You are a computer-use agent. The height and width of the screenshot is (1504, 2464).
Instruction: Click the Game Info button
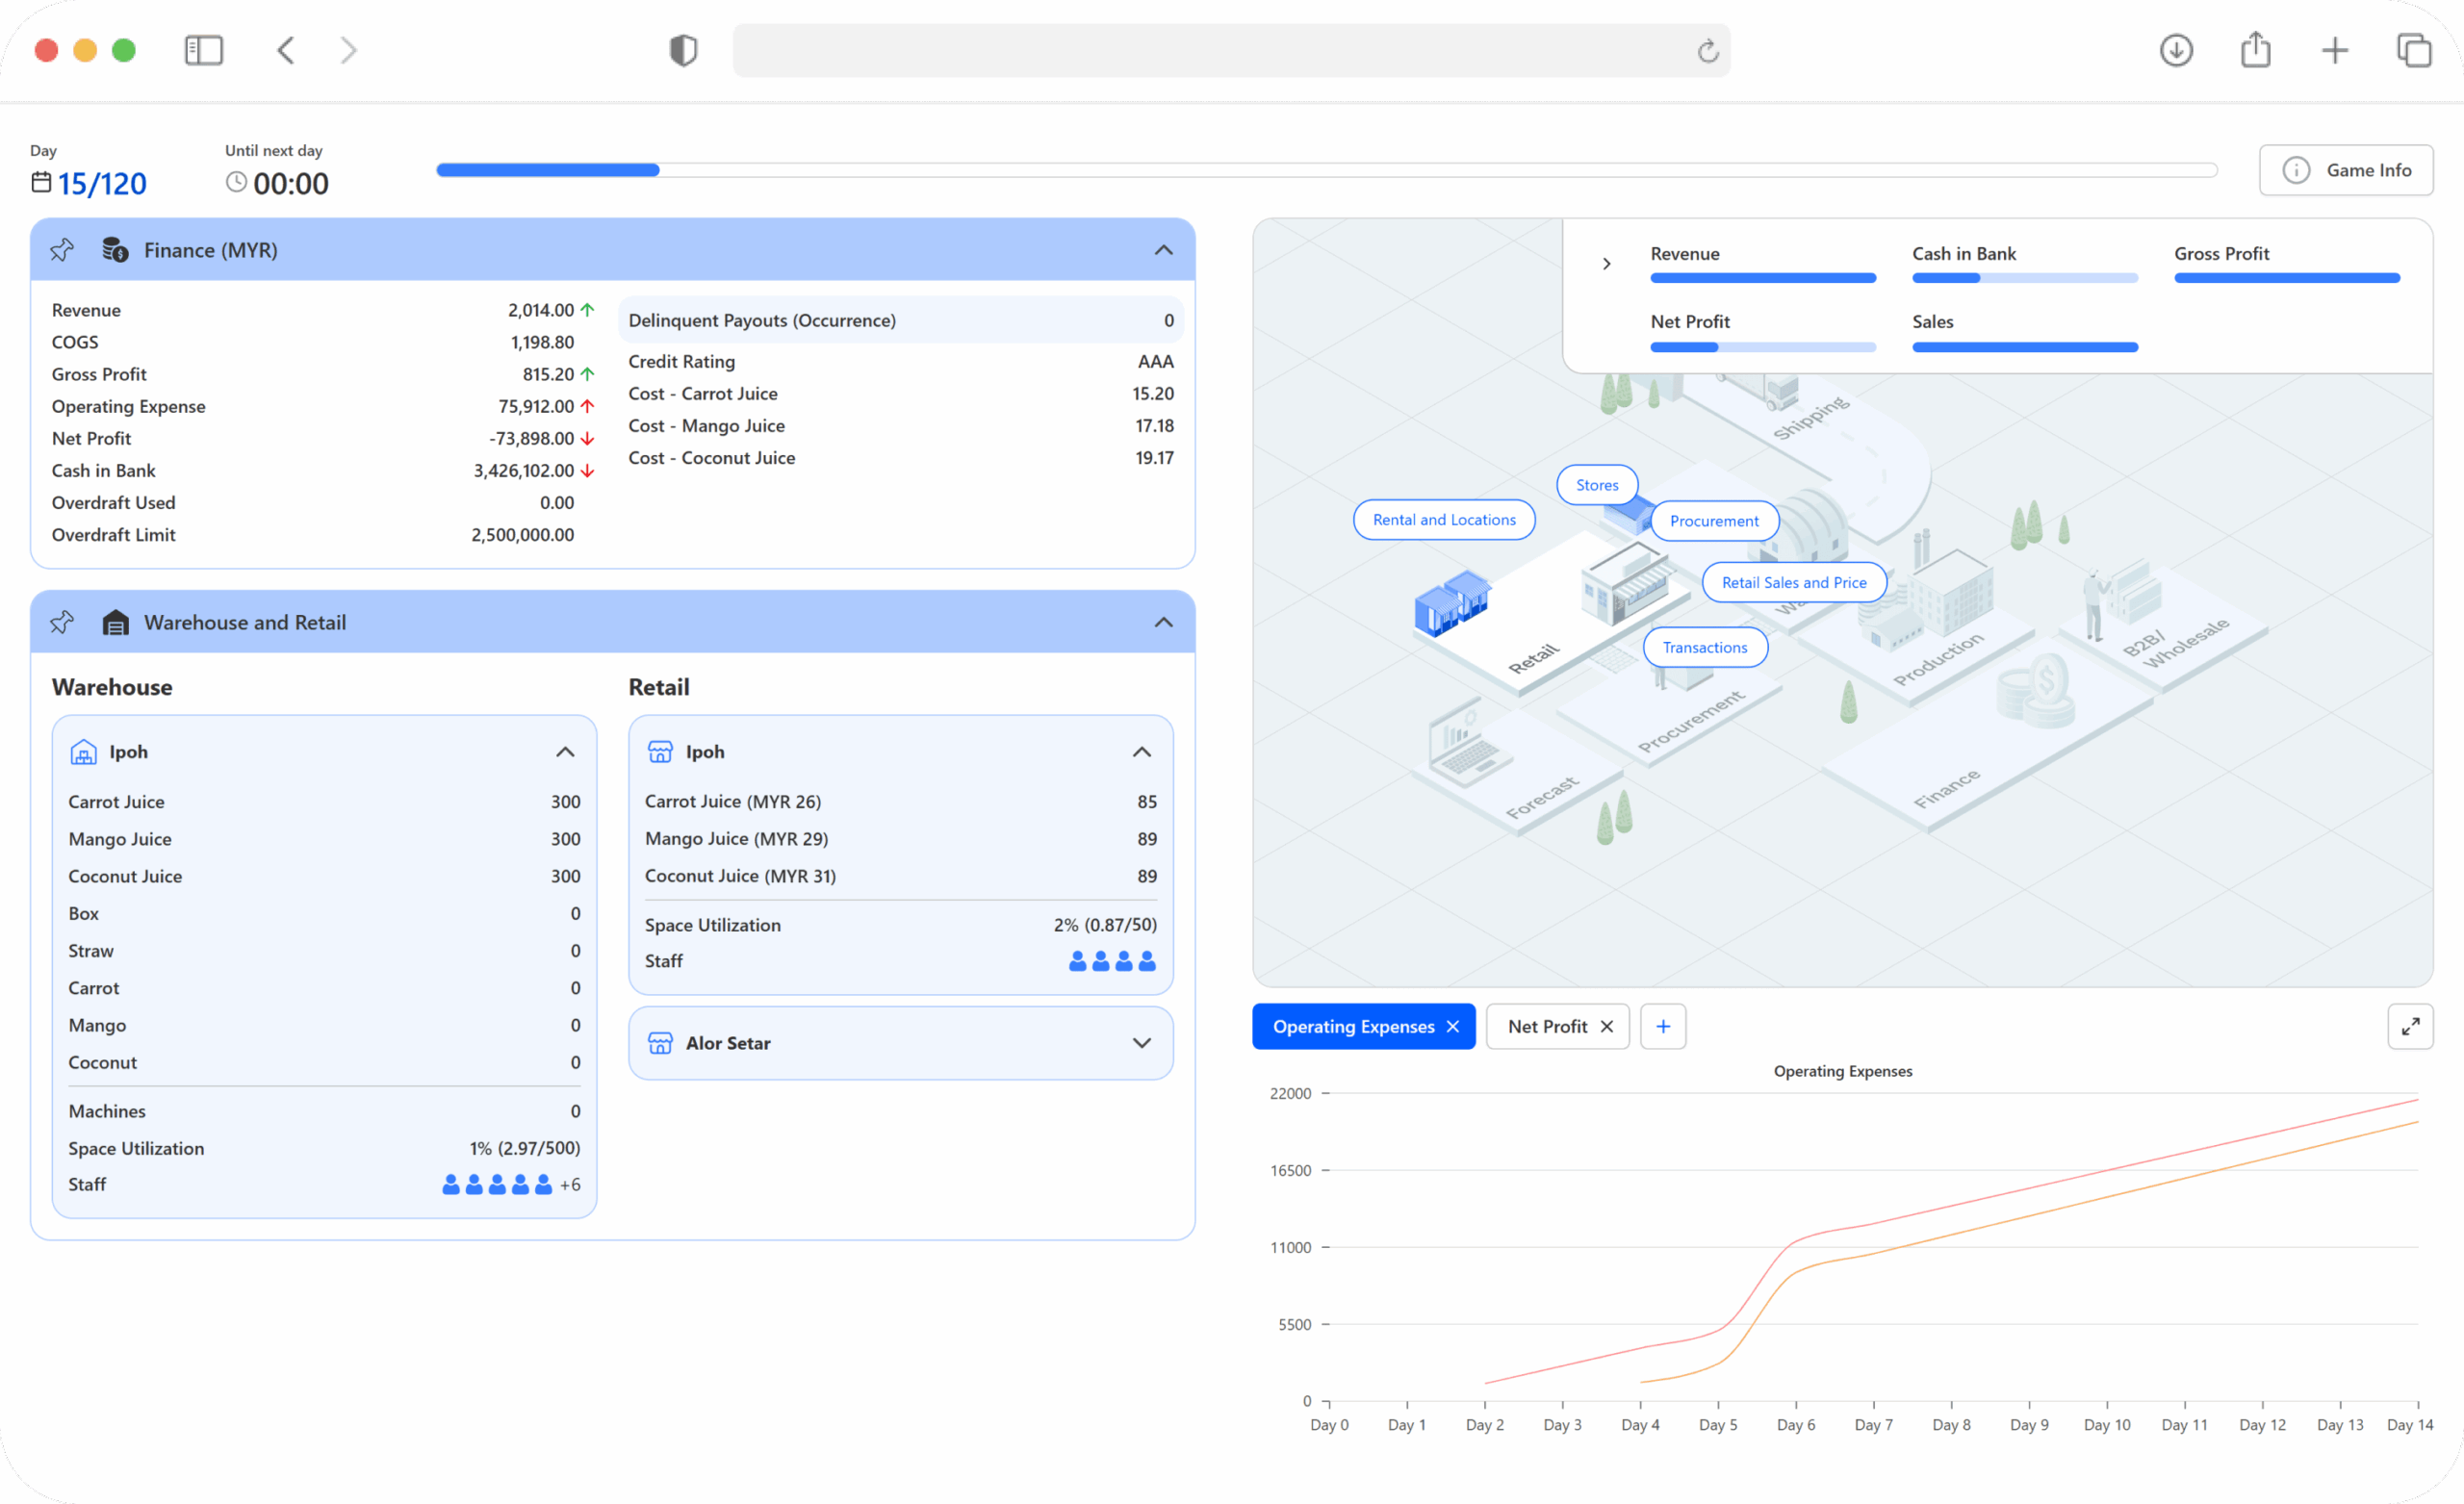click(x=2345, y=170)
